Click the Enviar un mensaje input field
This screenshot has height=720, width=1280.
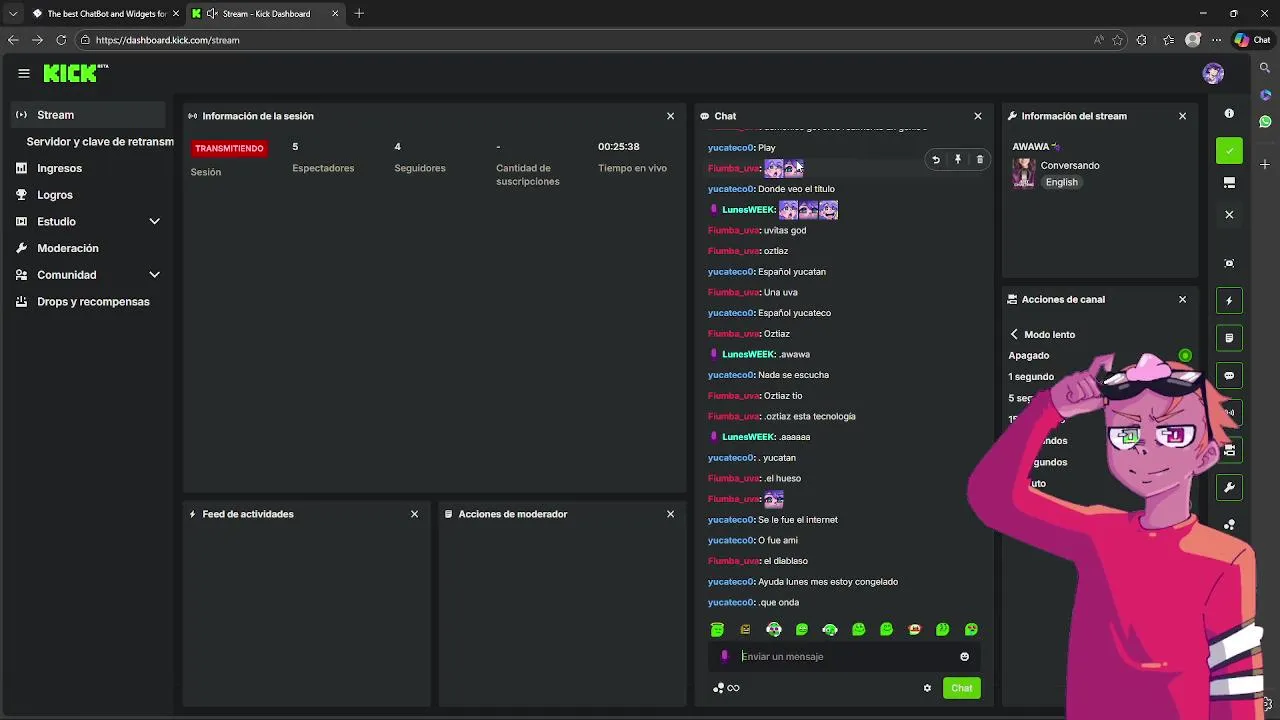click(845, 657)
